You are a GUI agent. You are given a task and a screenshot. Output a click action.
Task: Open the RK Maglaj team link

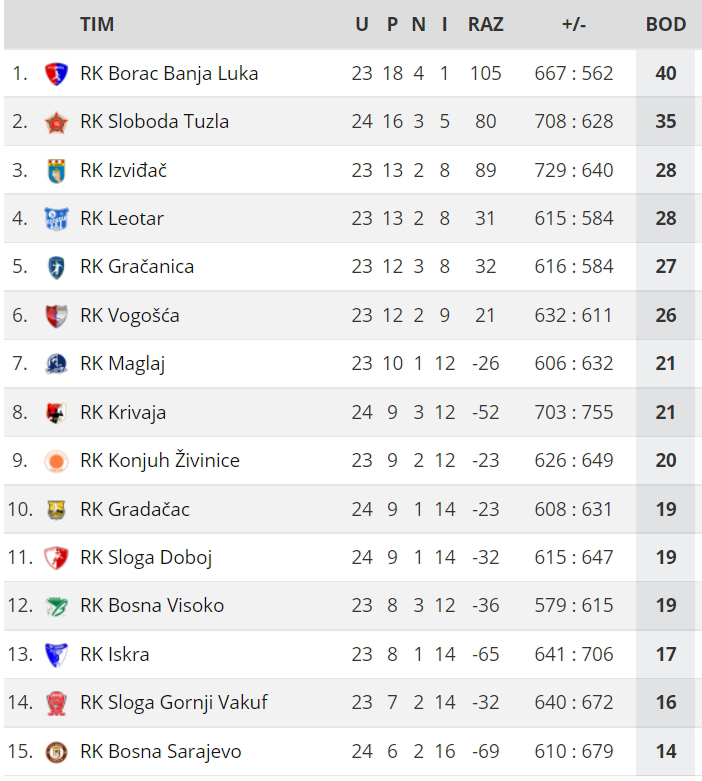pos(122,364)
